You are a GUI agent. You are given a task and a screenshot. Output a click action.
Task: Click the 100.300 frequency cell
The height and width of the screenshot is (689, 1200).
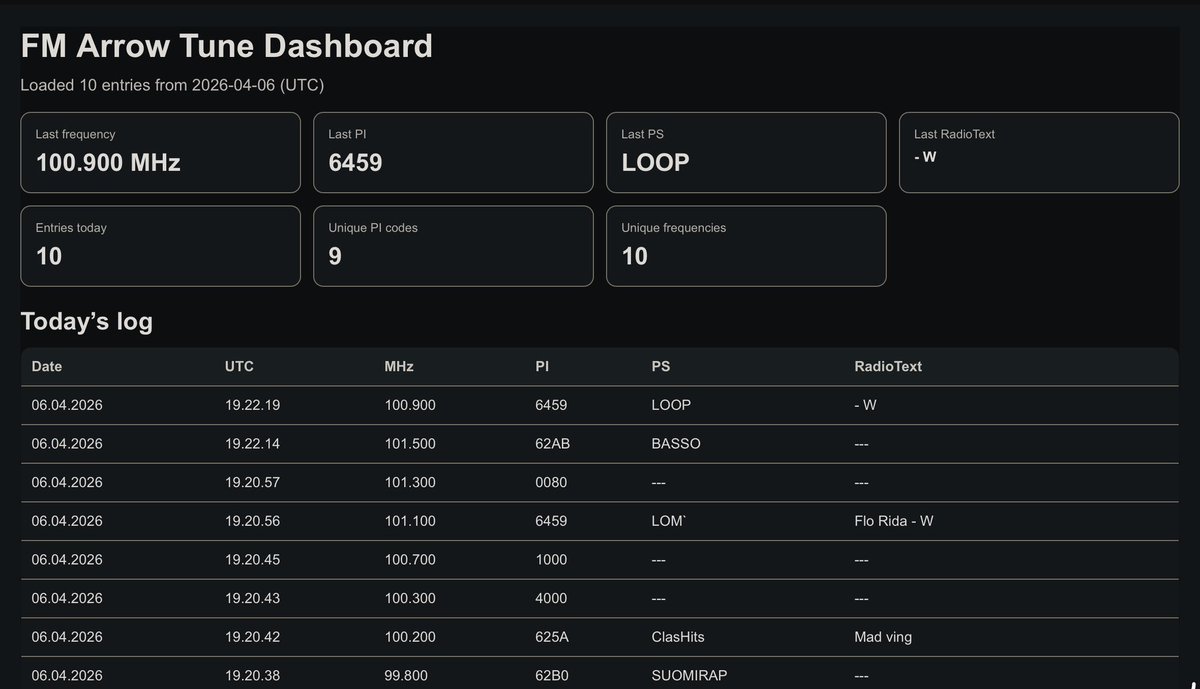click(x=410, y=598)
